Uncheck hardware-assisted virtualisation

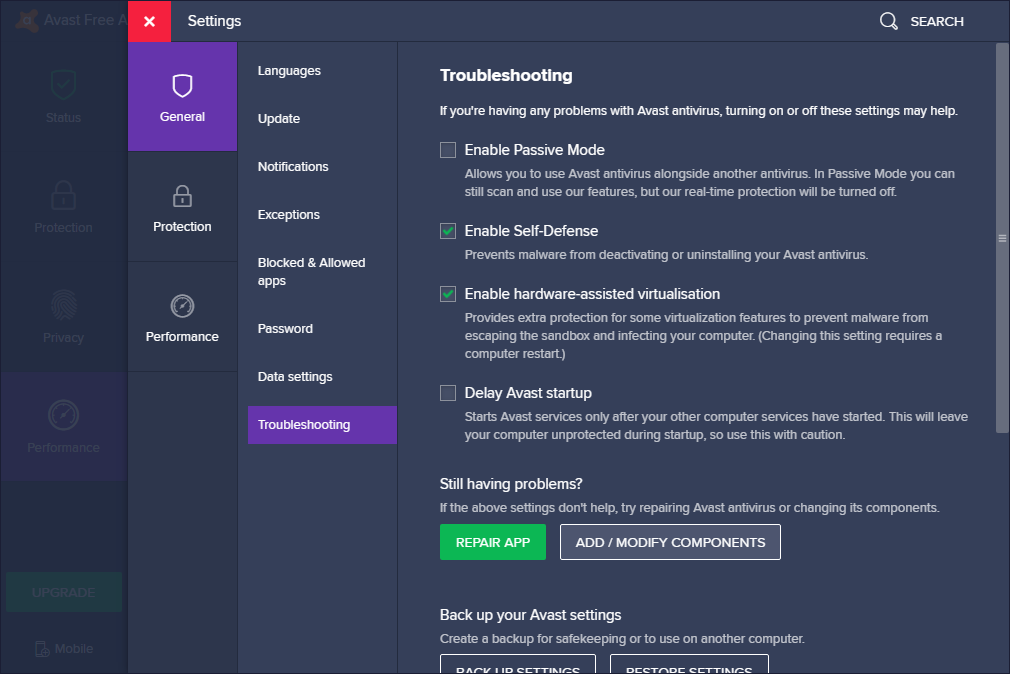coord(448,294)
